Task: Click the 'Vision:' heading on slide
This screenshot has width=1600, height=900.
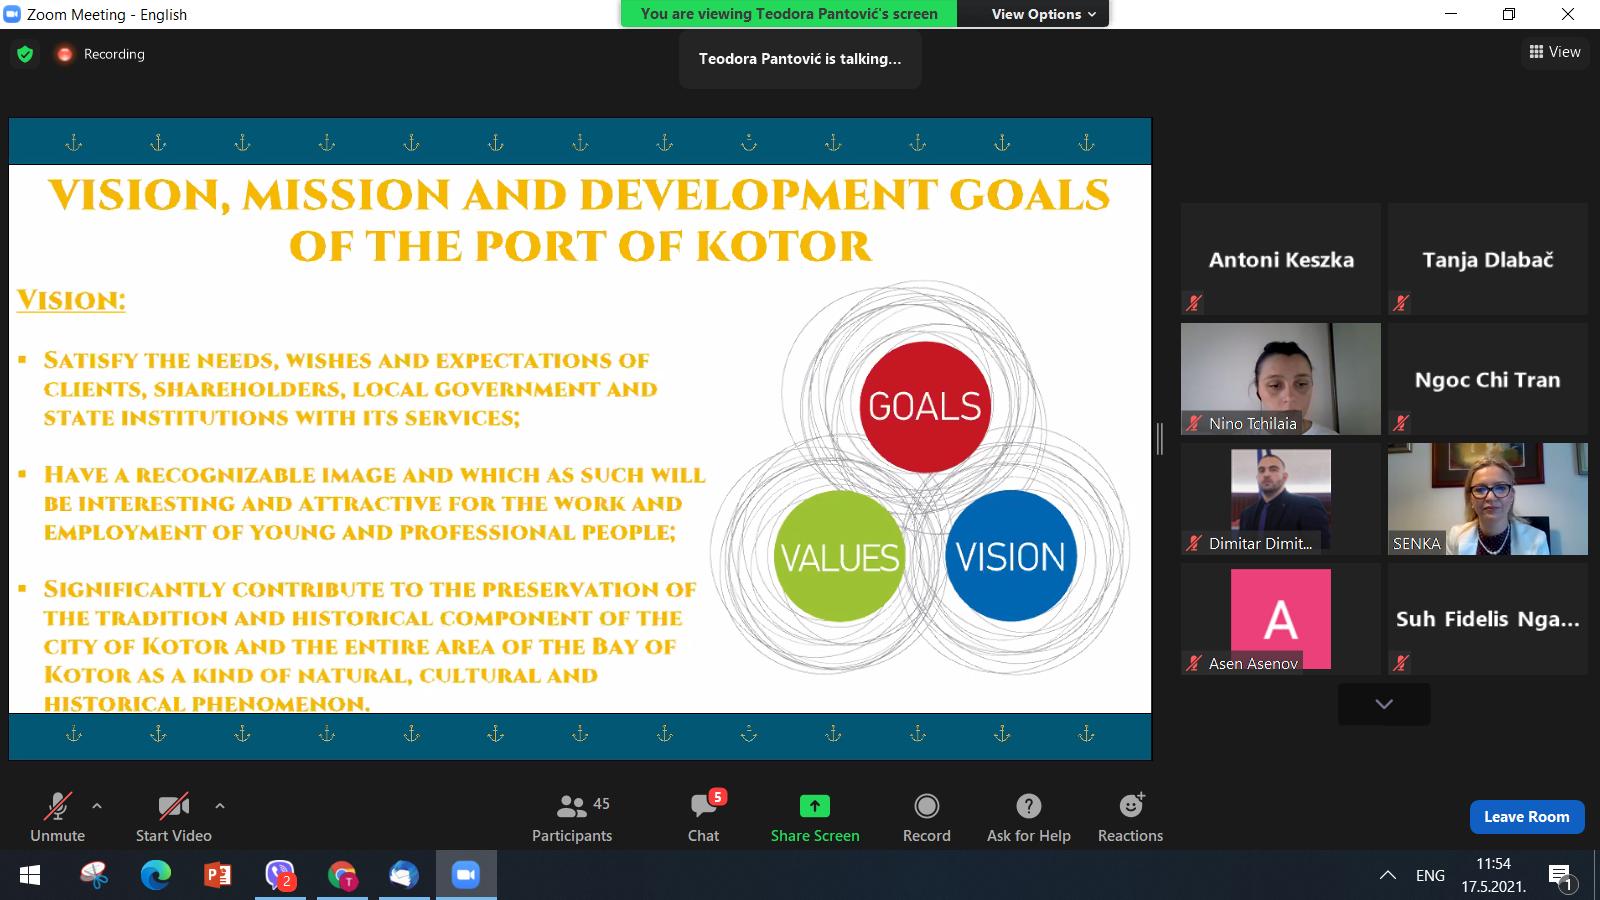Action: (x=71, y=300)
